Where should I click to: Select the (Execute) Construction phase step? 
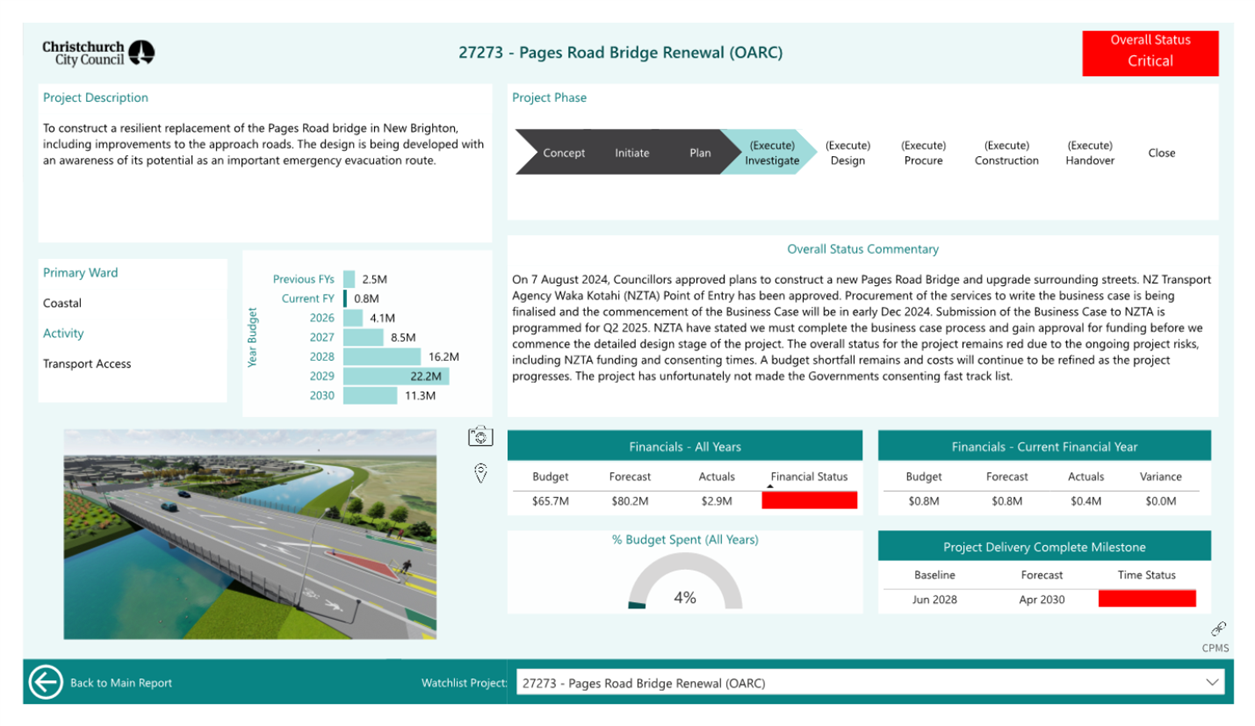[1007, 153]
